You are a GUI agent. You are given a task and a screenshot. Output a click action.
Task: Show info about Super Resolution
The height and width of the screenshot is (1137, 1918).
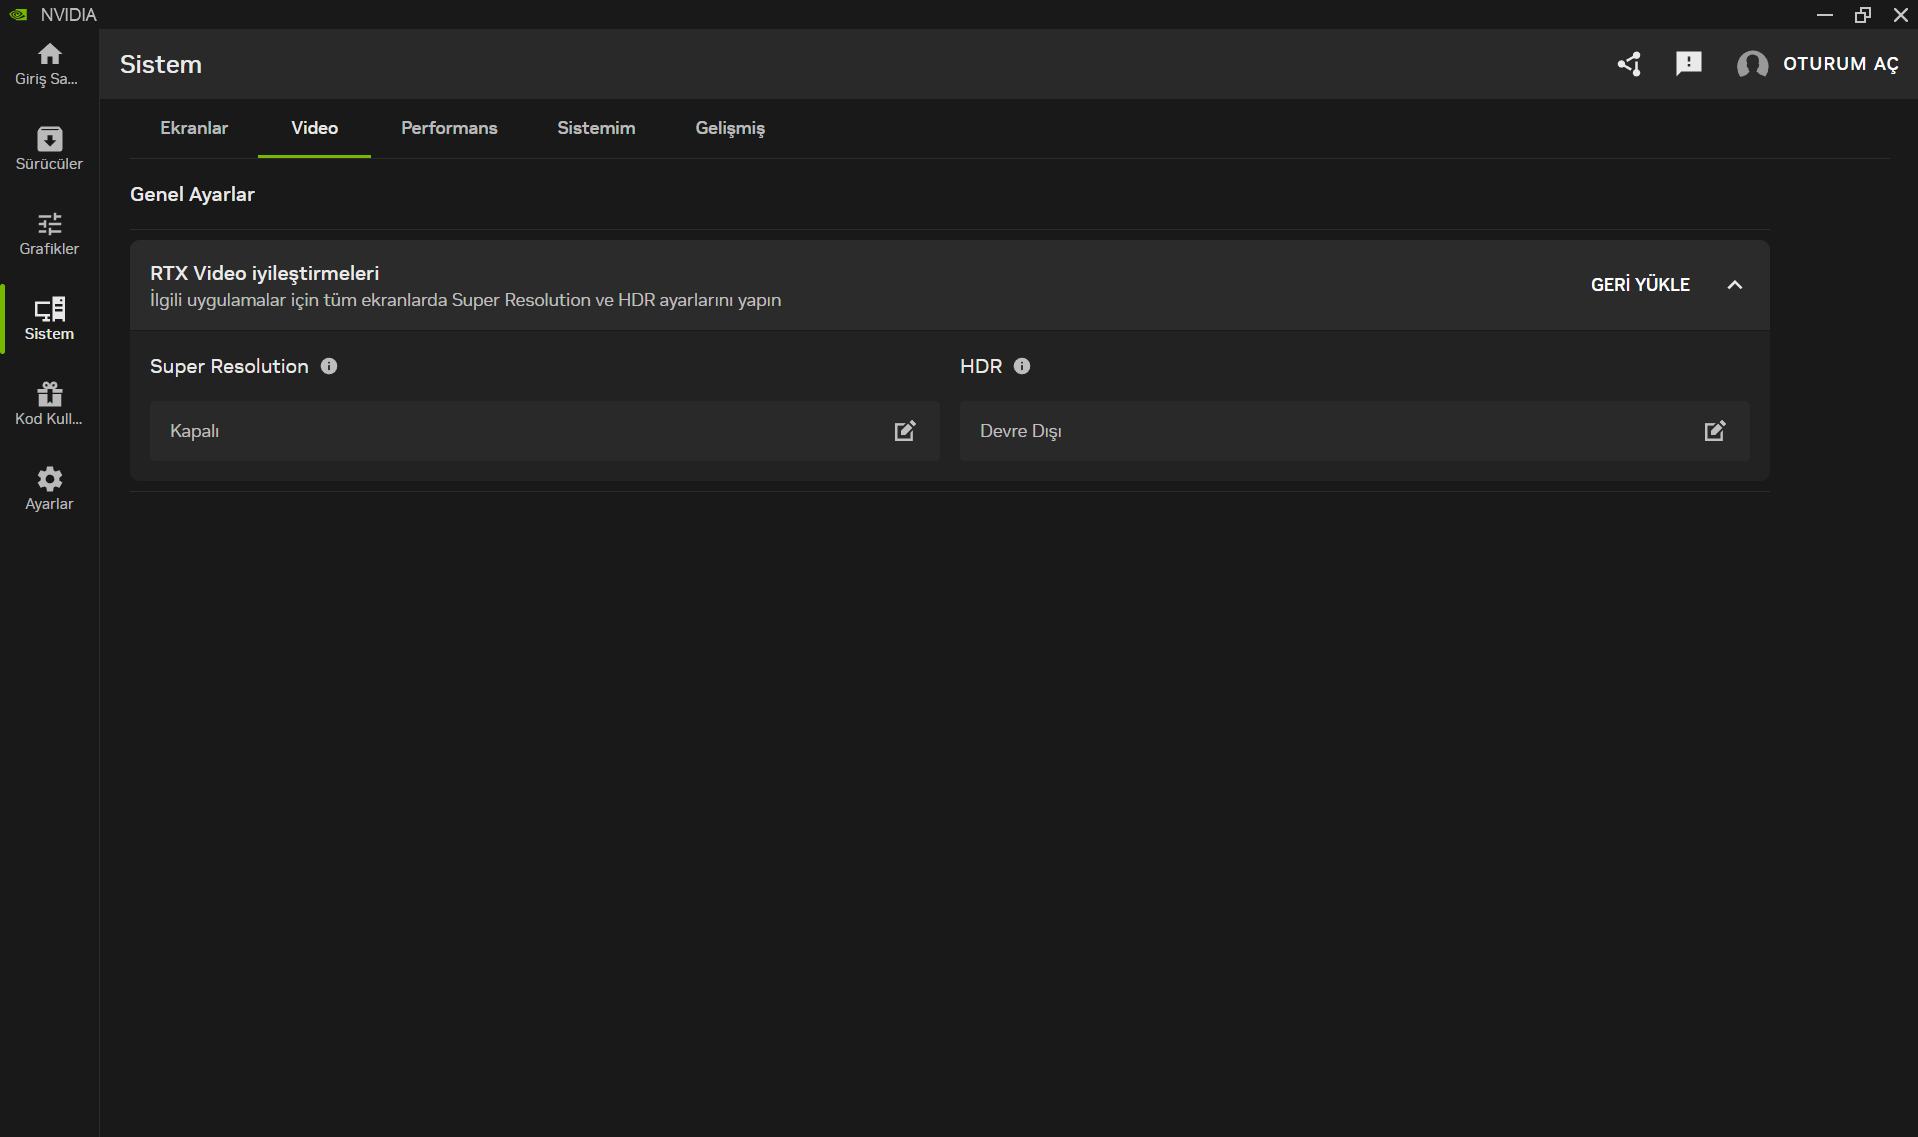(x=329, y=366)
